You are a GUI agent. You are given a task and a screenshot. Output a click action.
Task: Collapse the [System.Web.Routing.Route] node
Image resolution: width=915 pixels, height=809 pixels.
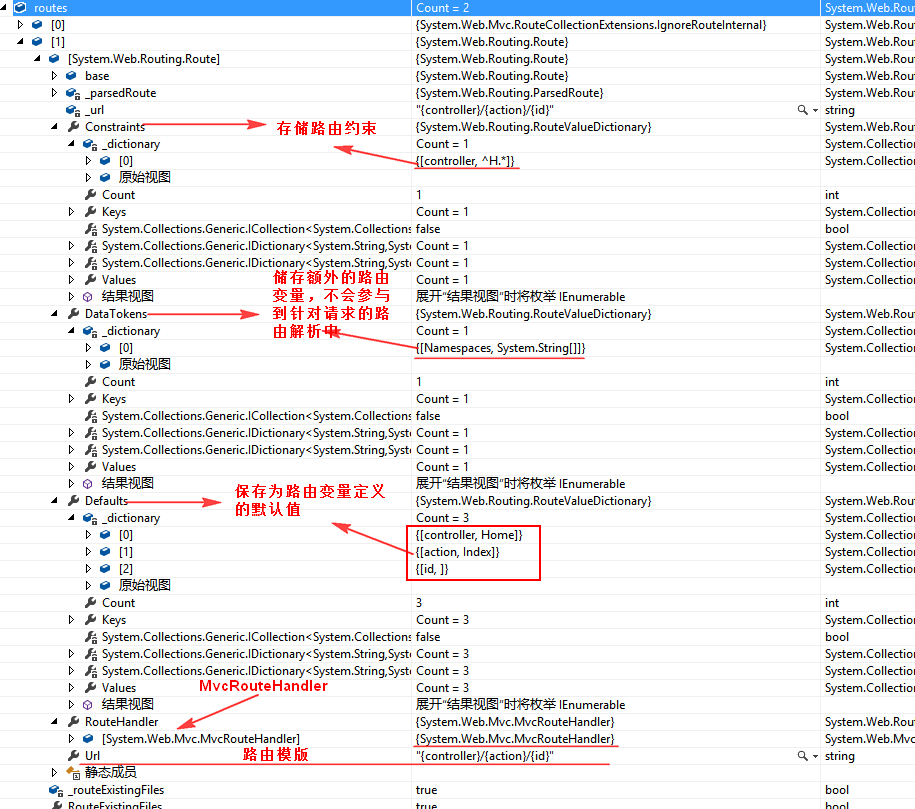[37, 58]
